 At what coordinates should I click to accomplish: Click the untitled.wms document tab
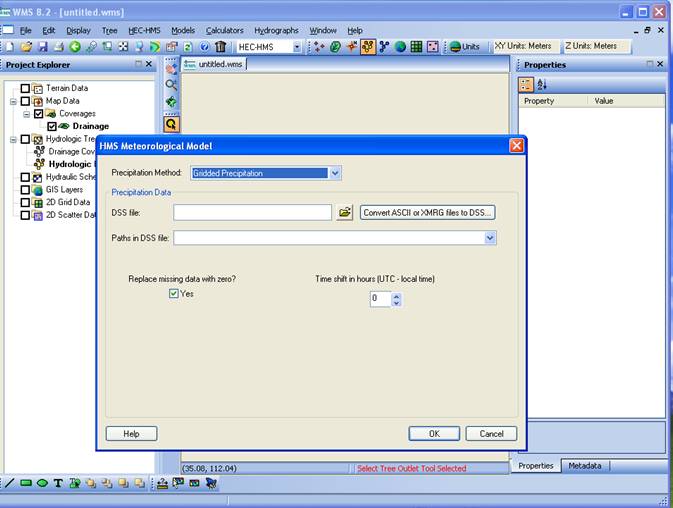(x=213, y=64)
